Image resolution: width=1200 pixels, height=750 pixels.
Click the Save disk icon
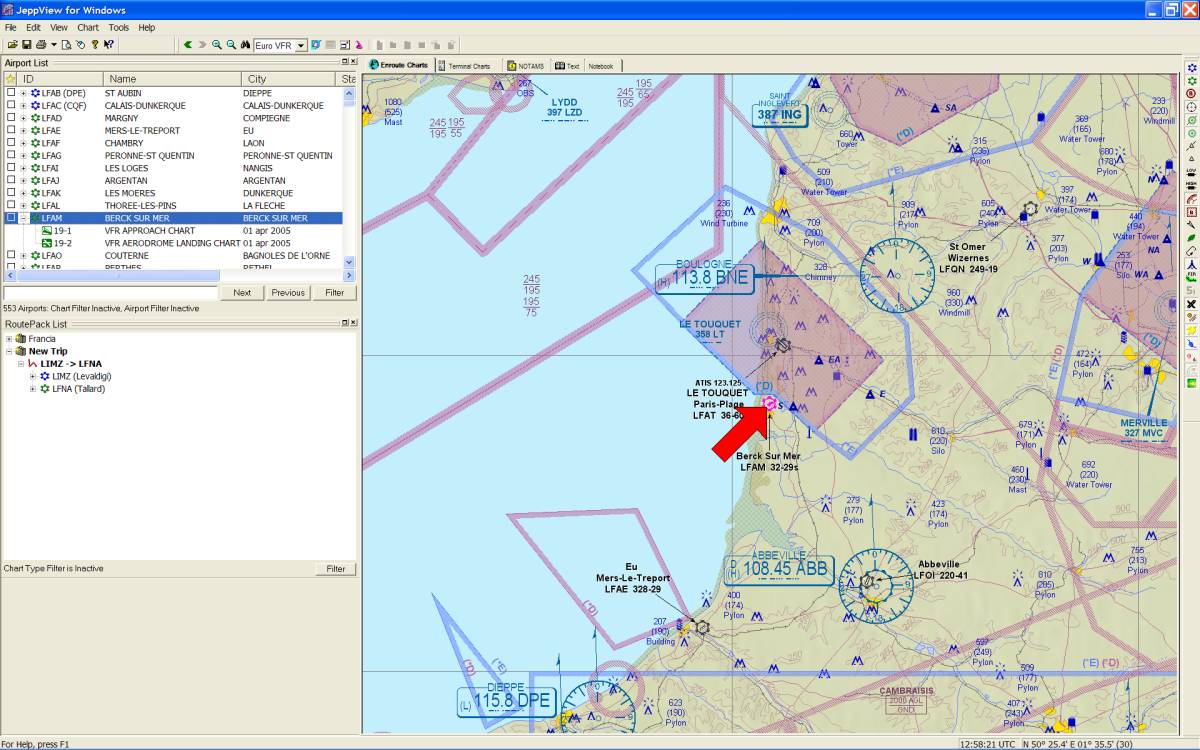(27, 45)
